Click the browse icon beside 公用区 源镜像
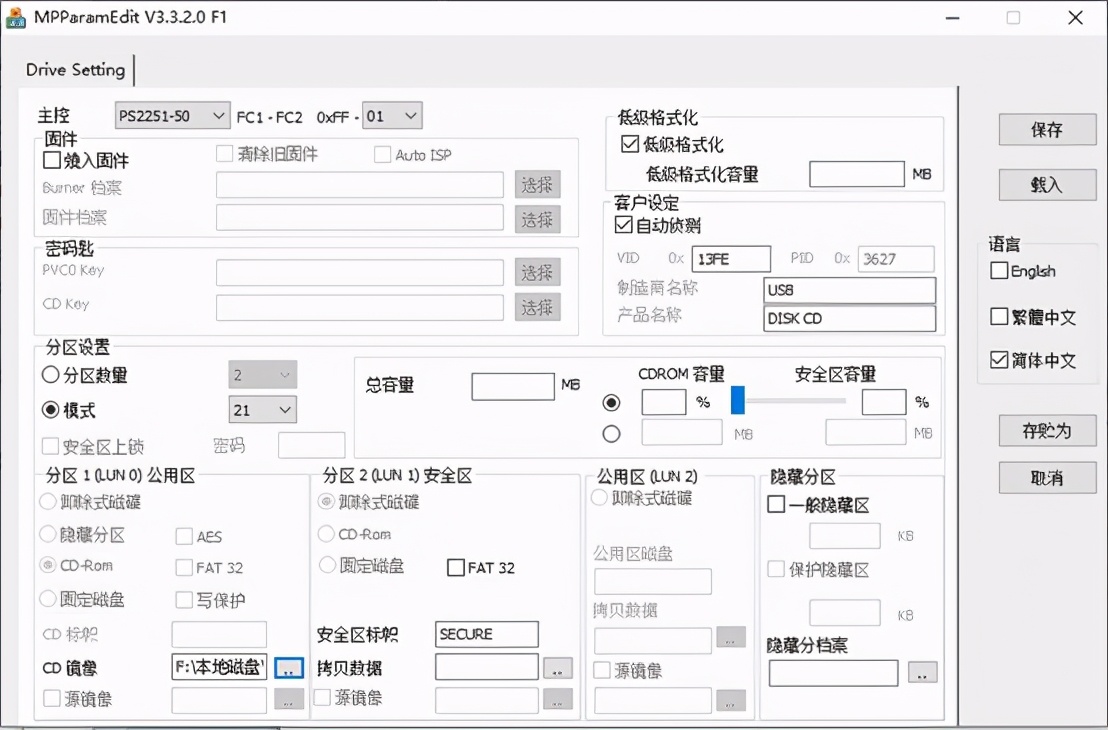The height and width of the screenshot is (730, 1108). pyautogui.click(x=730, y=700)
